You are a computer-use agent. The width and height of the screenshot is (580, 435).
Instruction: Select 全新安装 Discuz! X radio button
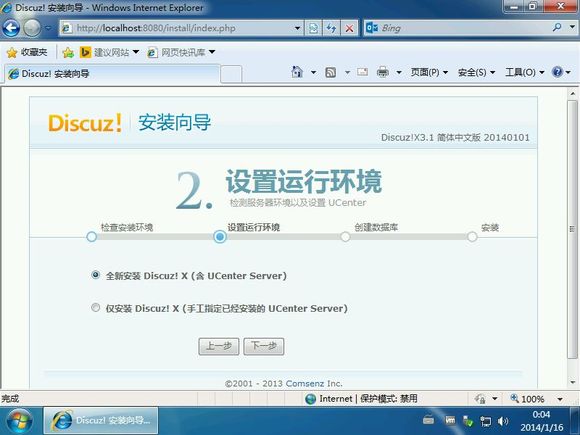[95, 275]
